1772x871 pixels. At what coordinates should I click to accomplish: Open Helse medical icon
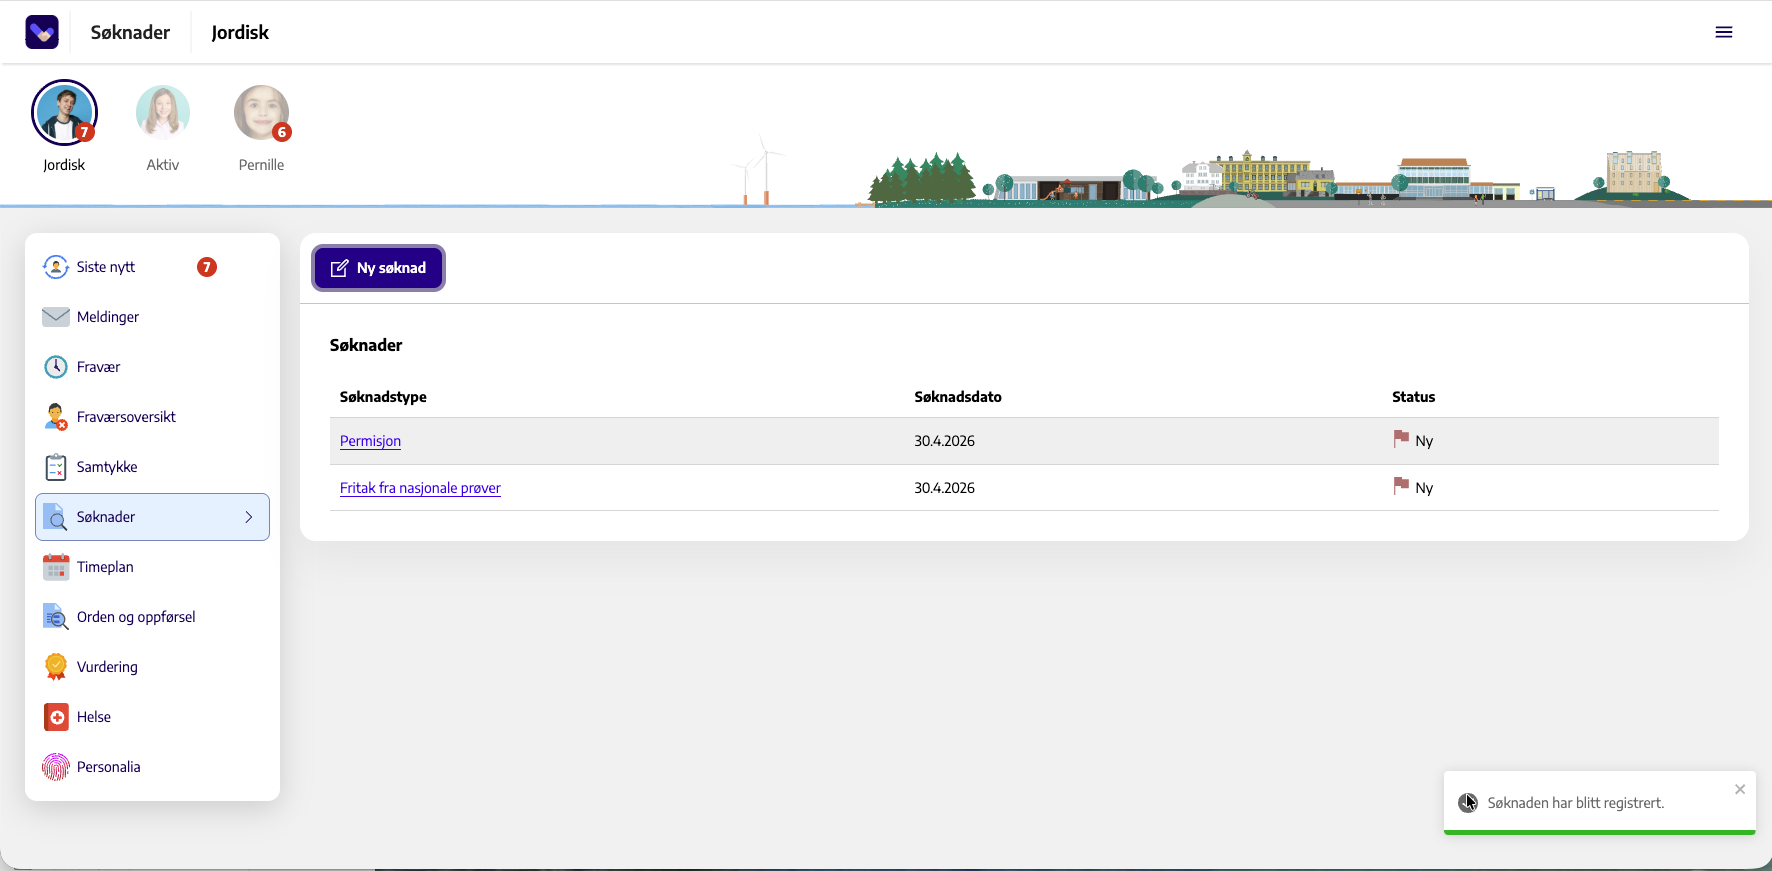point(56,717)
